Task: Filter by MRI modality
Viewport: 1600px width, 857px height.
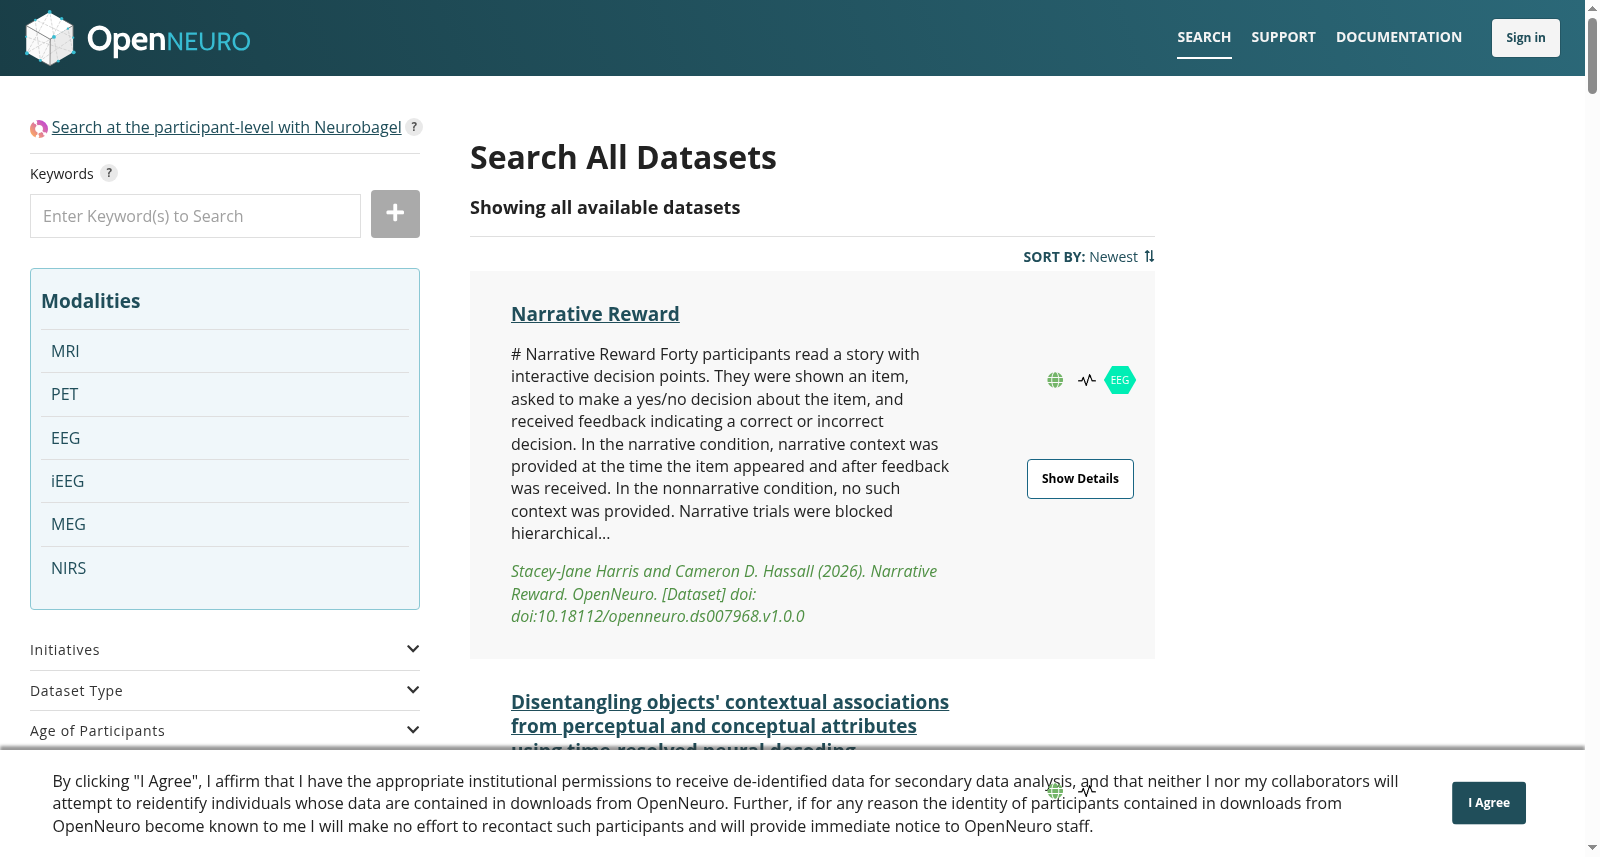Action: click(225, 351)
